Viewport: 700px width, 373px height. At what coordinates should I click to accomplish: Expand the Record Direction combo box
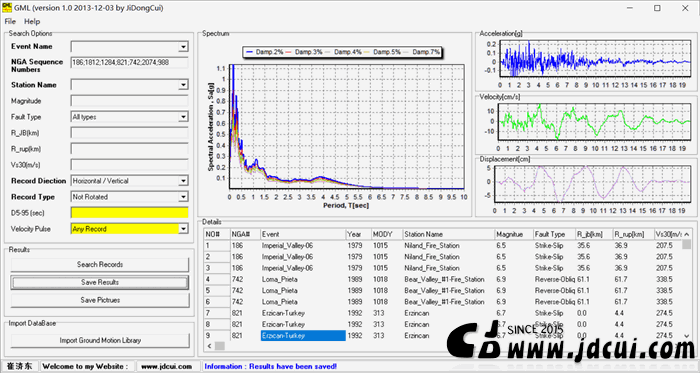pos(183,181)
